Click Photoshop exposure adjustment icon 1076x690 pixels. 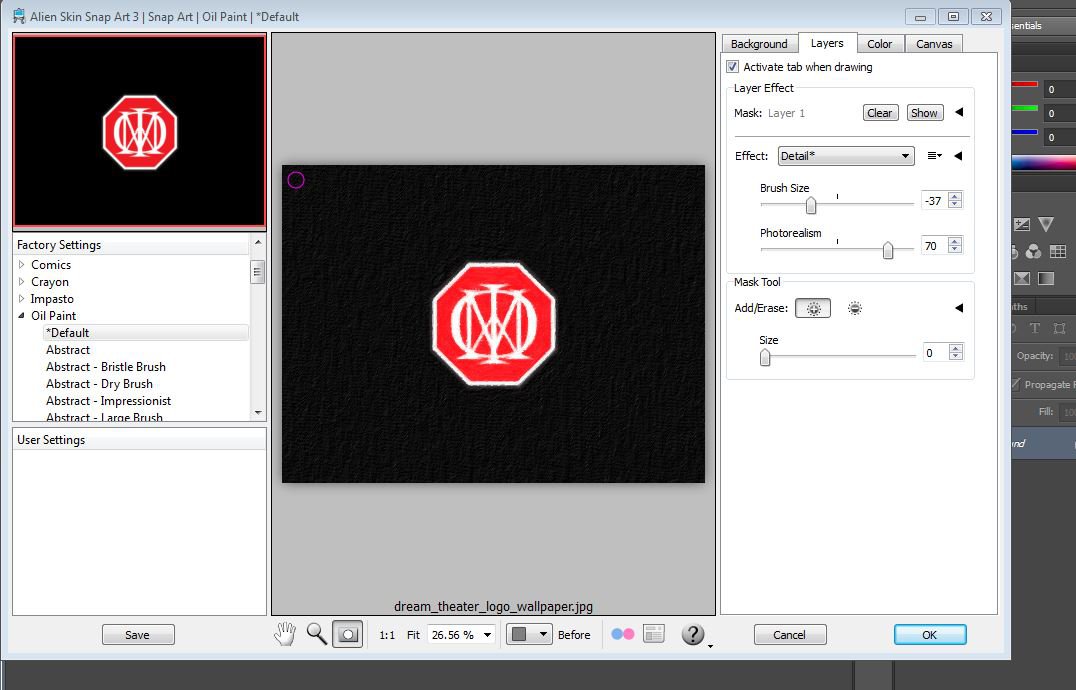pyautogui.click(x=1022, y=224)
